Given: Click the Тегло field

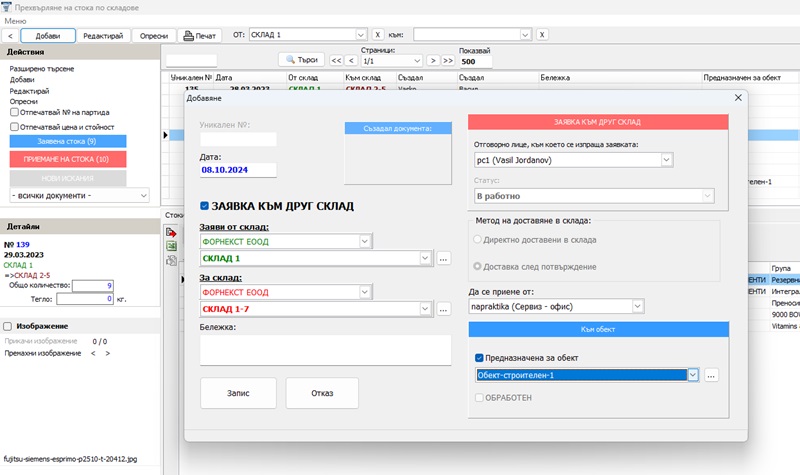Looking at the screenshot, I should (85, 299).
